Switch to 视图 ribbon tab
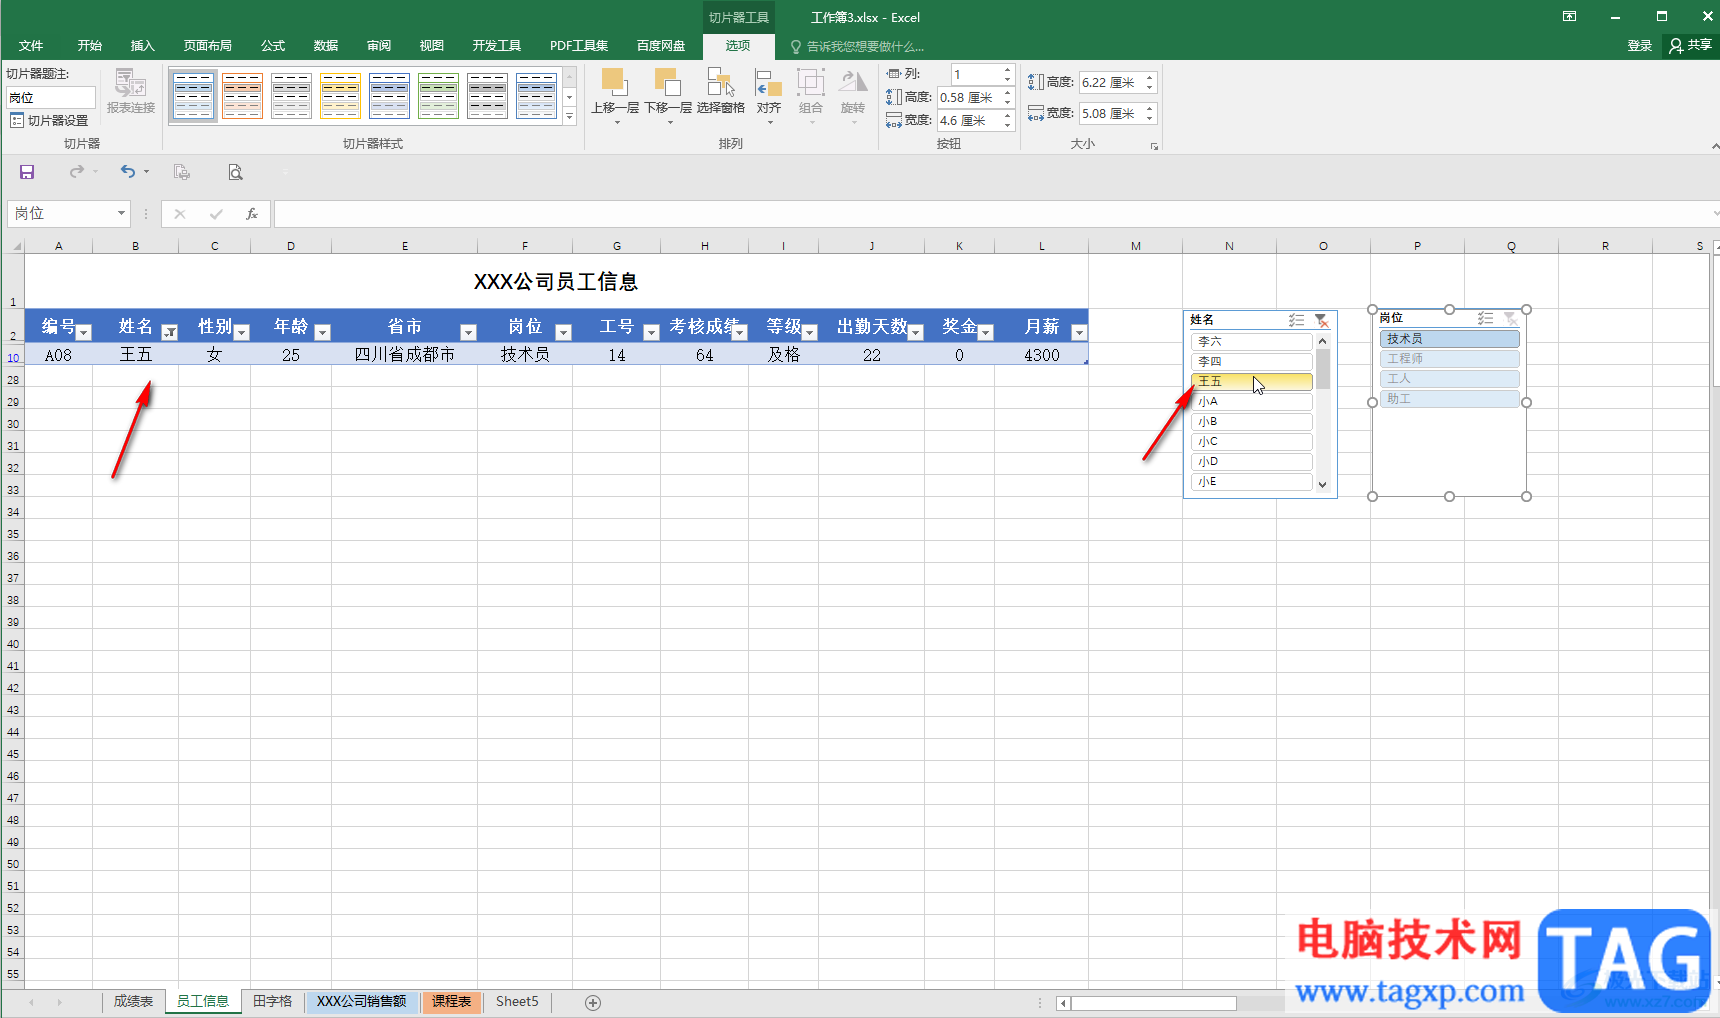Screen dimensions: 1720x1018 (x=432, y=46)
